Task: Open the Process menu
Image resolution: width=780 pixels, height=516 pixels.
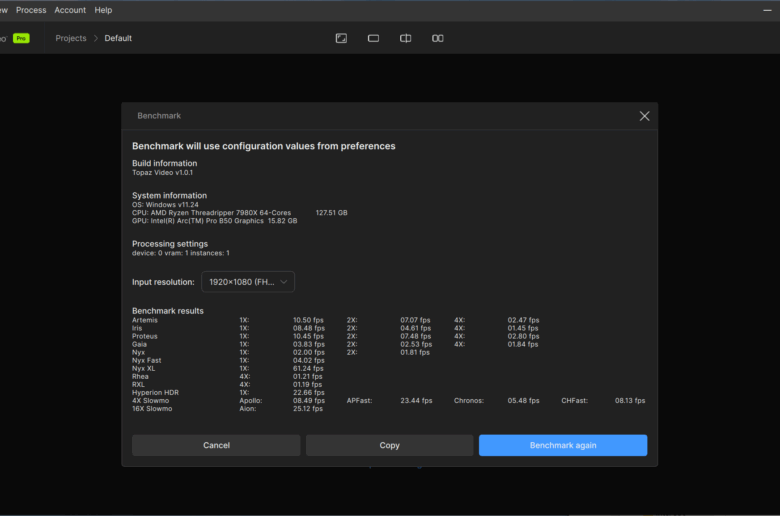Action: [31, 10]
